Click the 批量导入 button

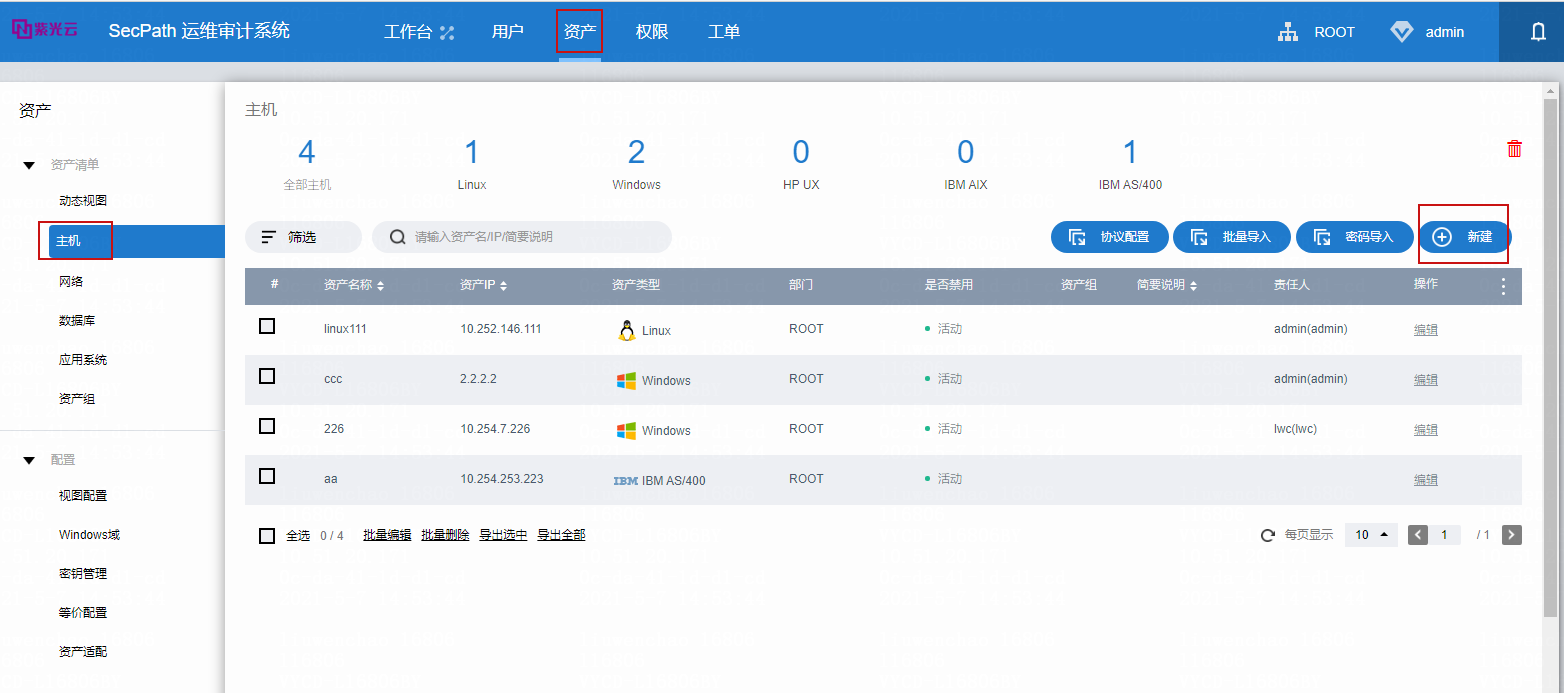[x=1232, y=237]
